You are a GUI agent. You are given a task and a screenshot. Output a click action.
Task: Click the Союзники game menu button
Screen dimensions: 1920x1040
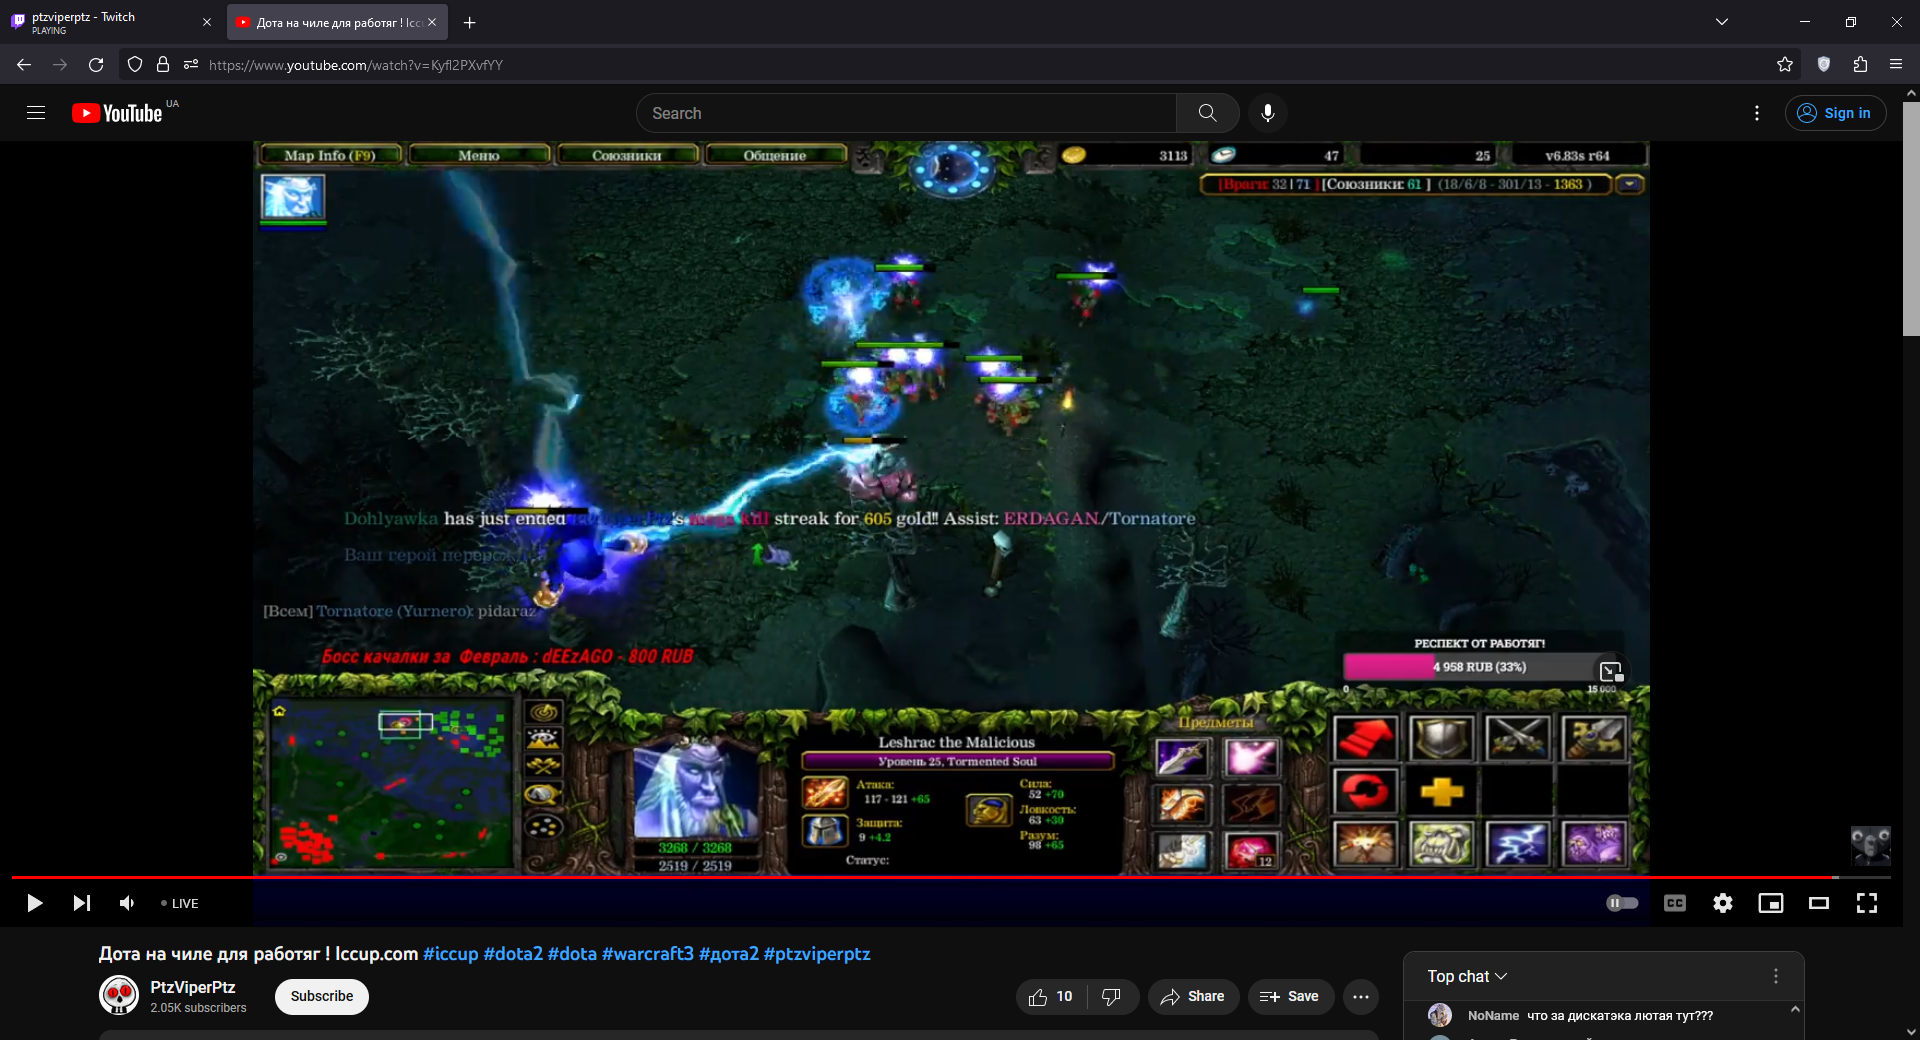[x=627, y=155]
